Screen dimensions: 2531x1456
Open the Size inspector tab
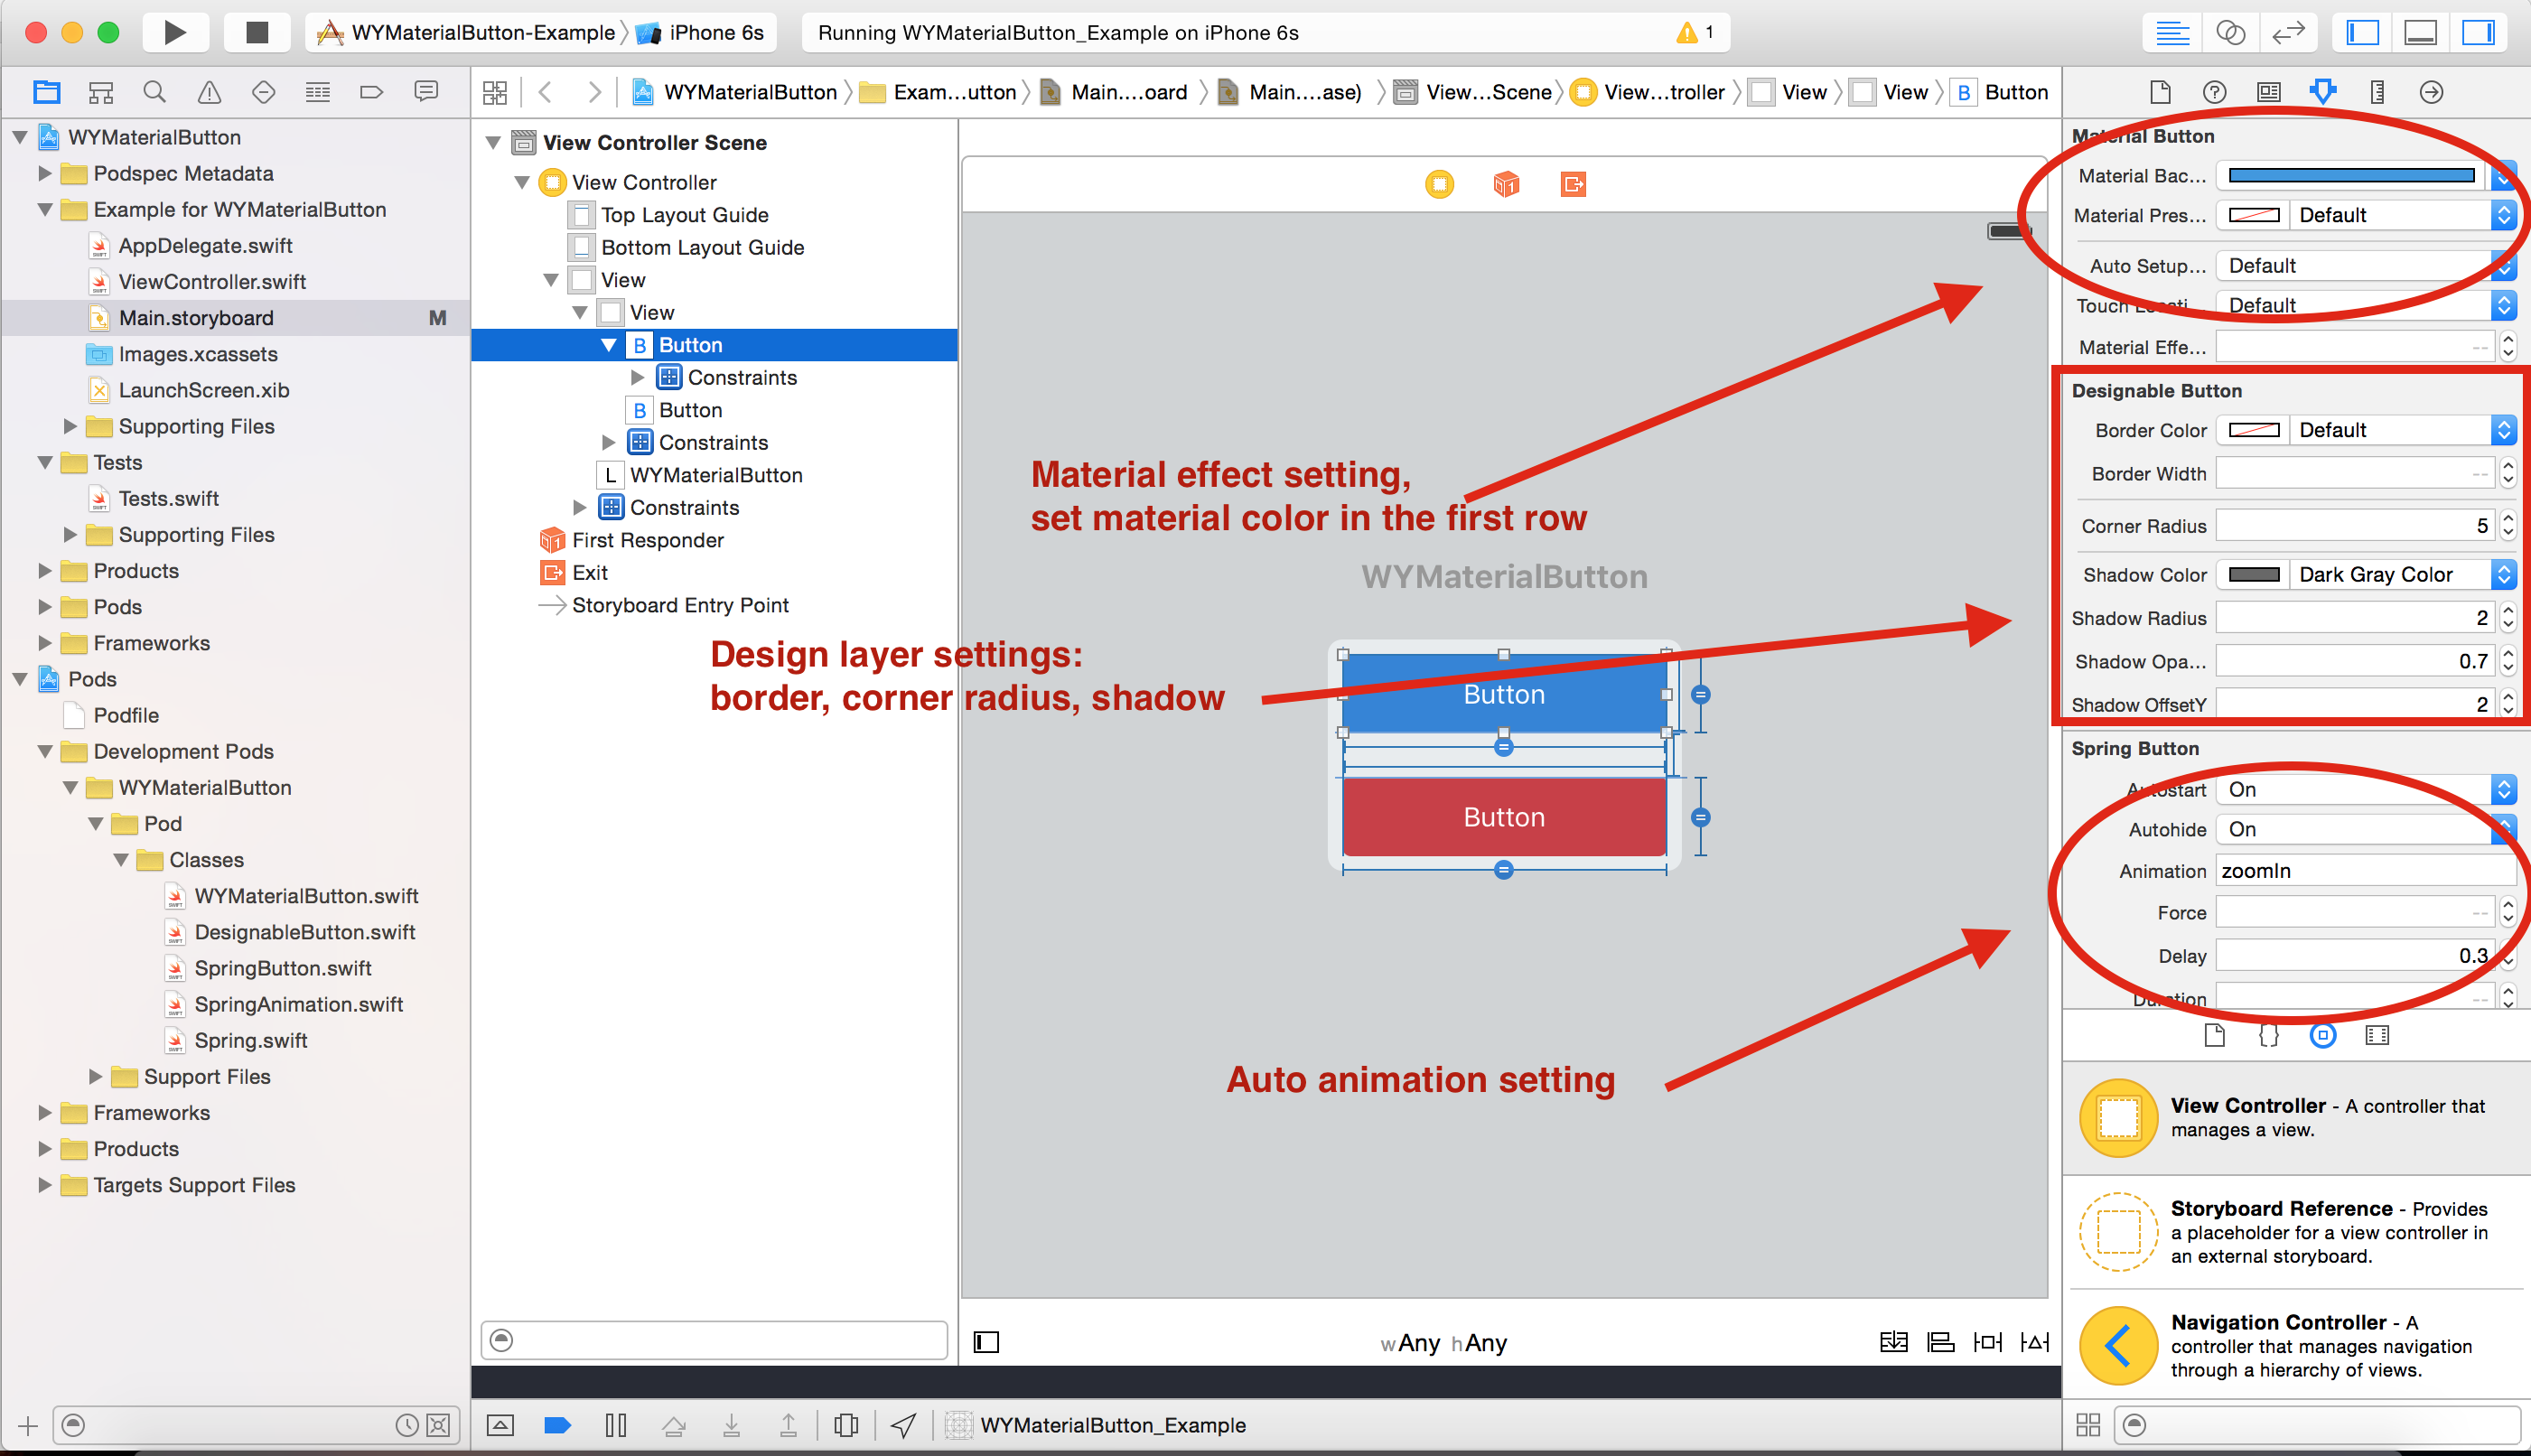2377,92
